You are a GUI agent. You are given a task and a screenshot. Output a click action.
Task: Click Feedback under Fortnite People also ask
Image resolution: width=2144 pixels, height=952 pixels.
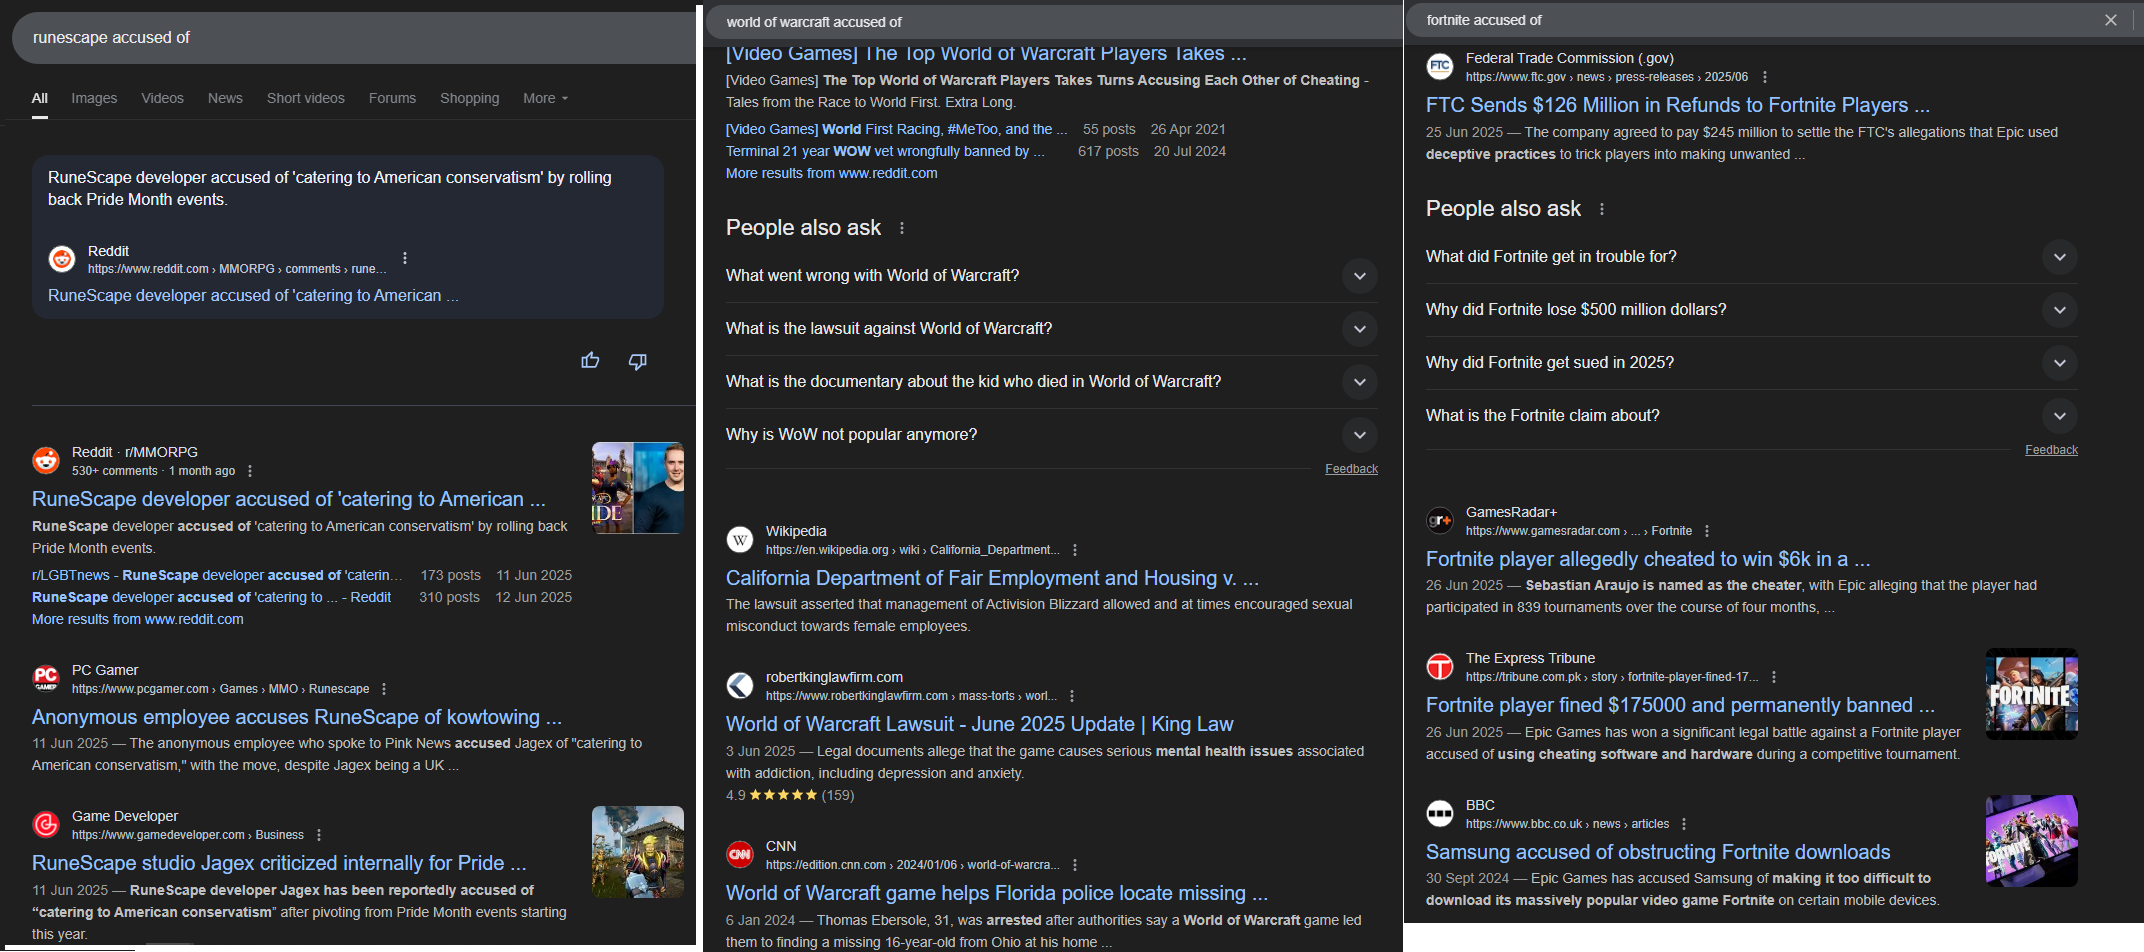pyautogui.click(x=2051, y=450)
